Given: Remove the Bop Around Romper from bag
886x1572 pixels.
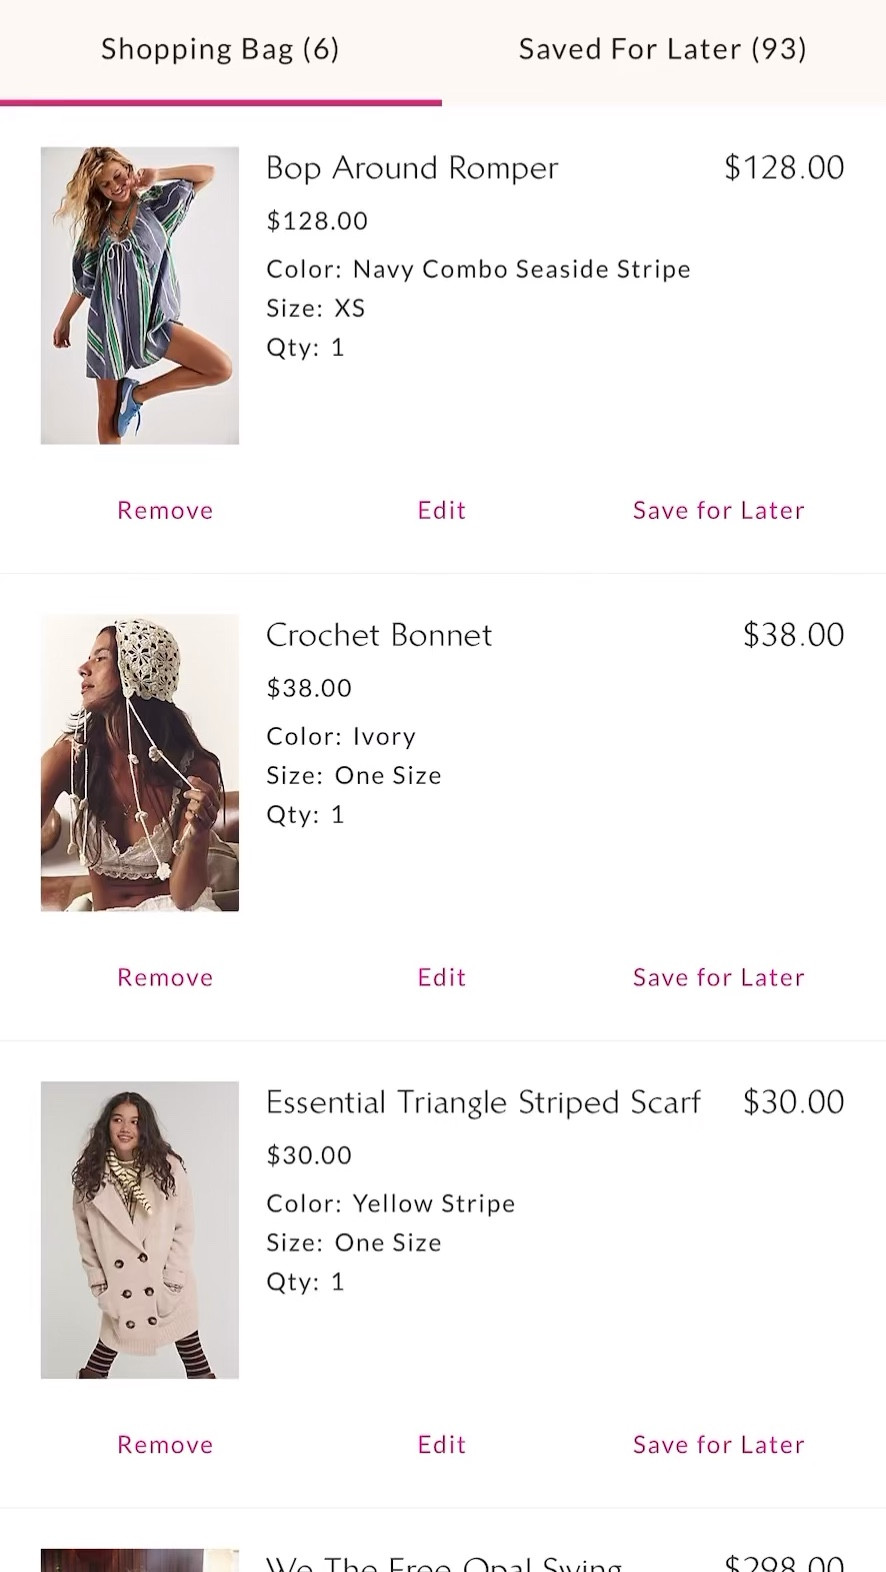Looking at the screenshot, I should (164, 510).
